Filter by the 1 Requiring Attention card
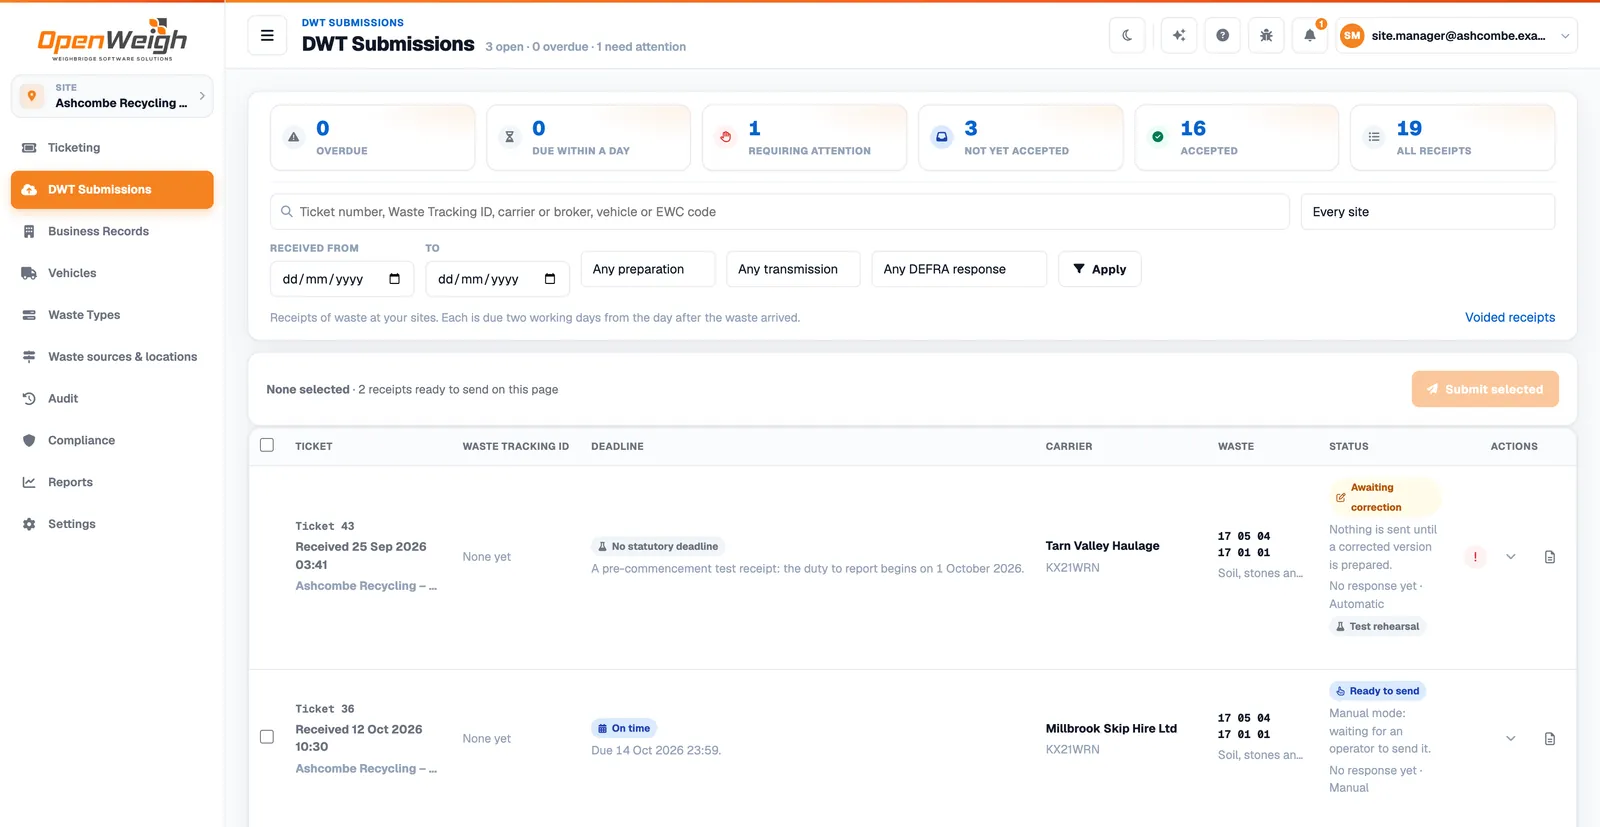Image resolution: width=1600 pixels, height=827 pixels. 804,138
